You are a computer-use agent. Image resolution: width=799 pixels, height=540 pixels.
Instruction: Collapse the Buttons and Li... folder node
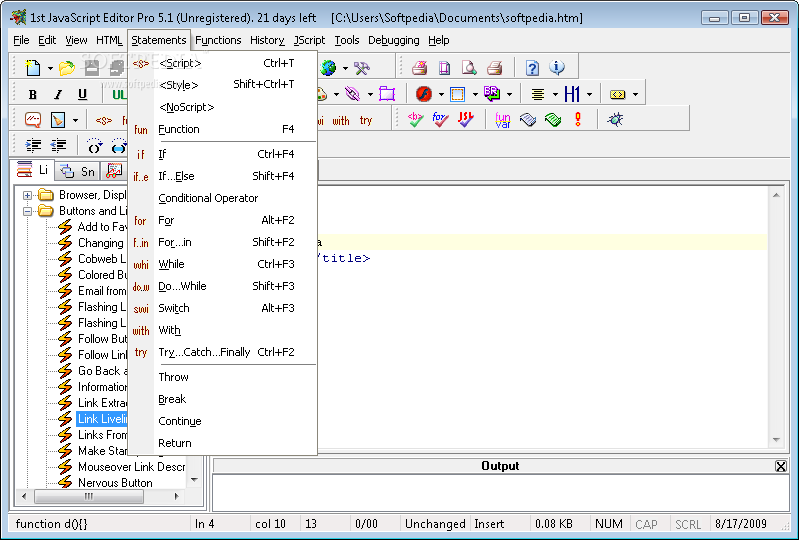28,211
